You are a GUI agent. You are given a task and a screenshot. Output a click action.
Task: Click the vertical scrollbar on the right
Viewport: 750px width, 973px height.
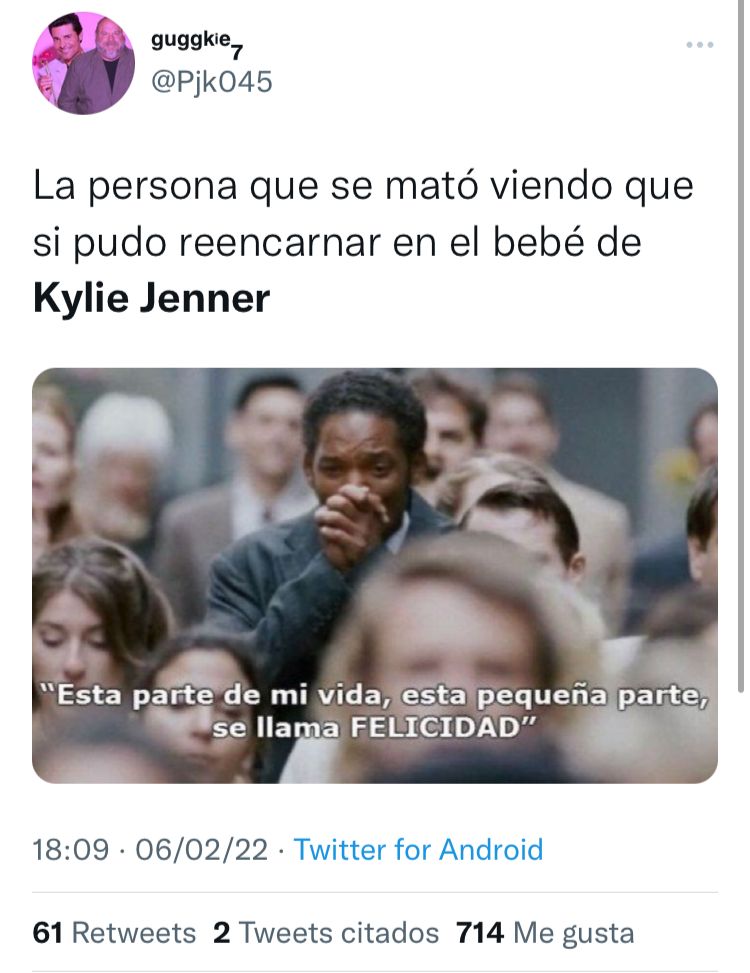741,348
